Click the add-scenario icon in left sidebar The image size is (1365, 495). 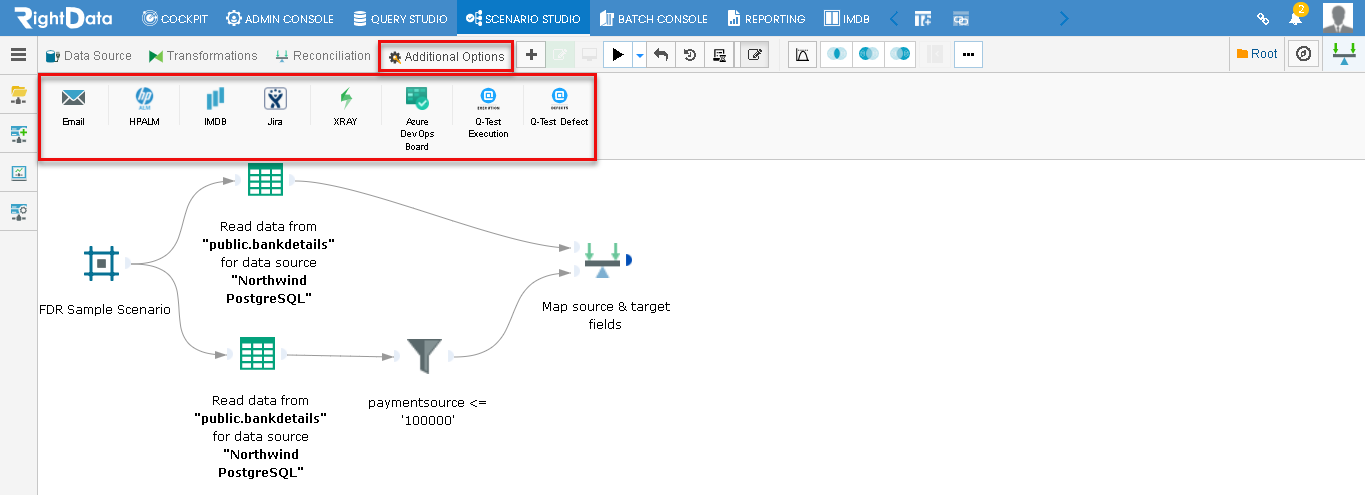pyautogui.click(x=18, y=134)
